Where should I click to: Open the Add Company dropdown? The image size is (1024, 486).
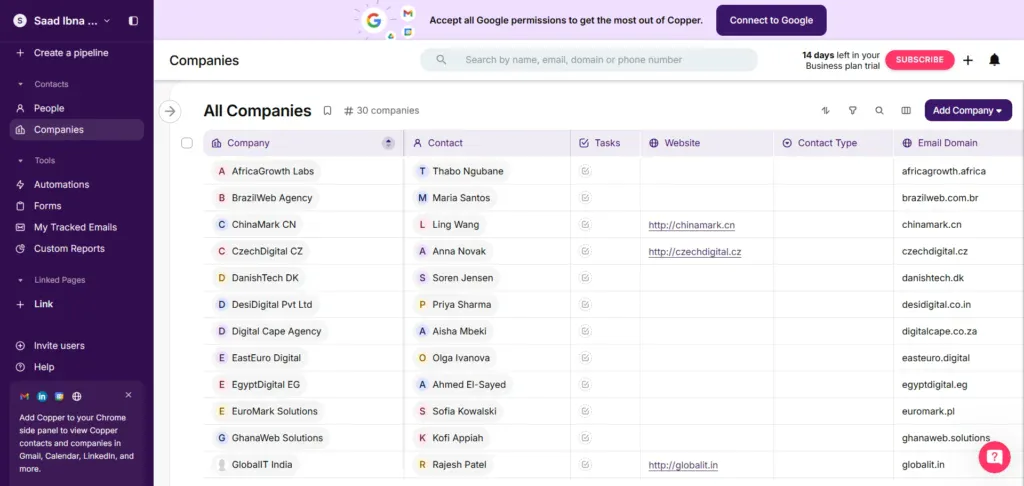pos(968,111)
